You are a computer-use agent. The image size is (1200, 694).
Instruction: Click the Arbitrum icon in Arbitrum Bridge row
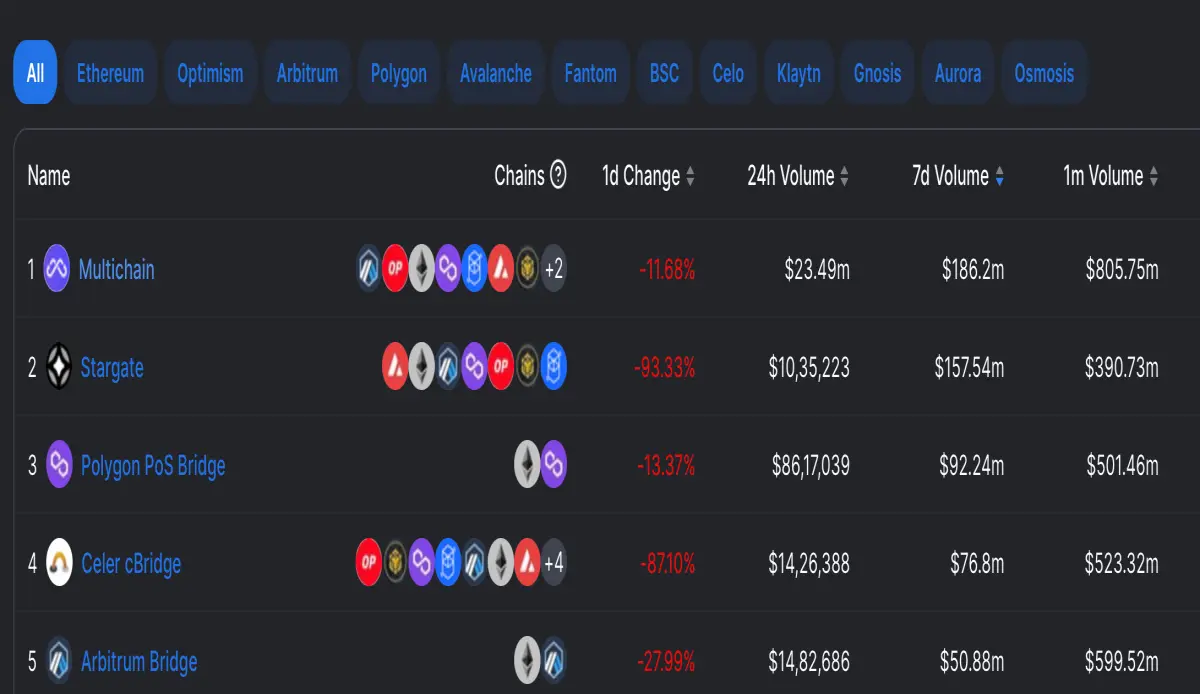coord(554,662)
